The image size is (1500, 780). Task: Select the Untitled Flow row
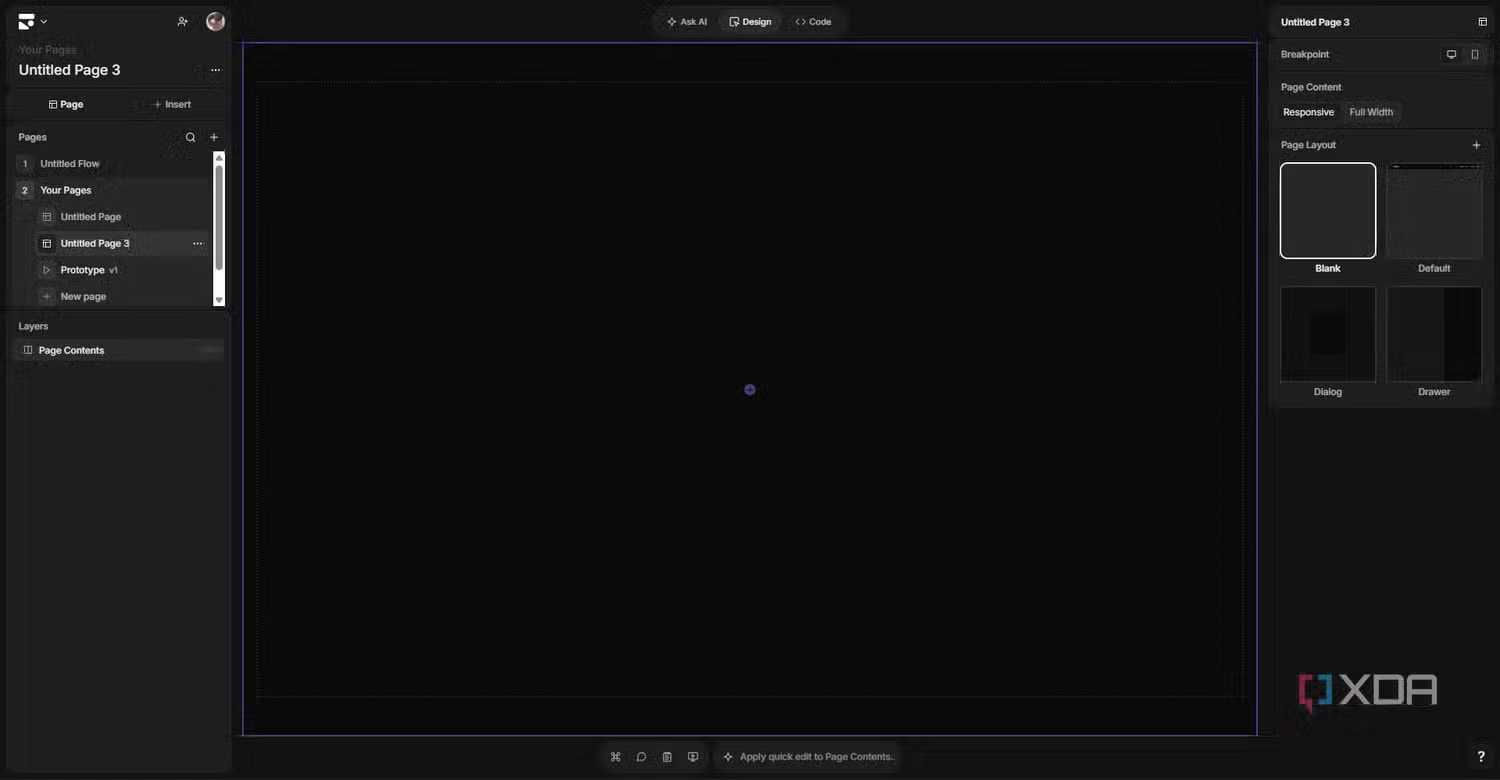point(113,163)
